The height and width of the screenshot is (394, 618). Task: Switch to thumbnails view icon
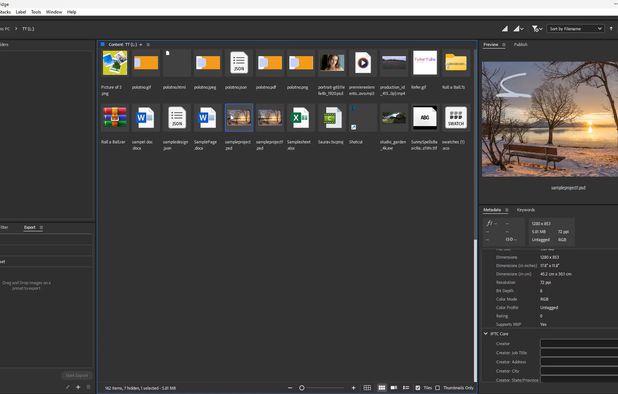[x=382, y=388]
